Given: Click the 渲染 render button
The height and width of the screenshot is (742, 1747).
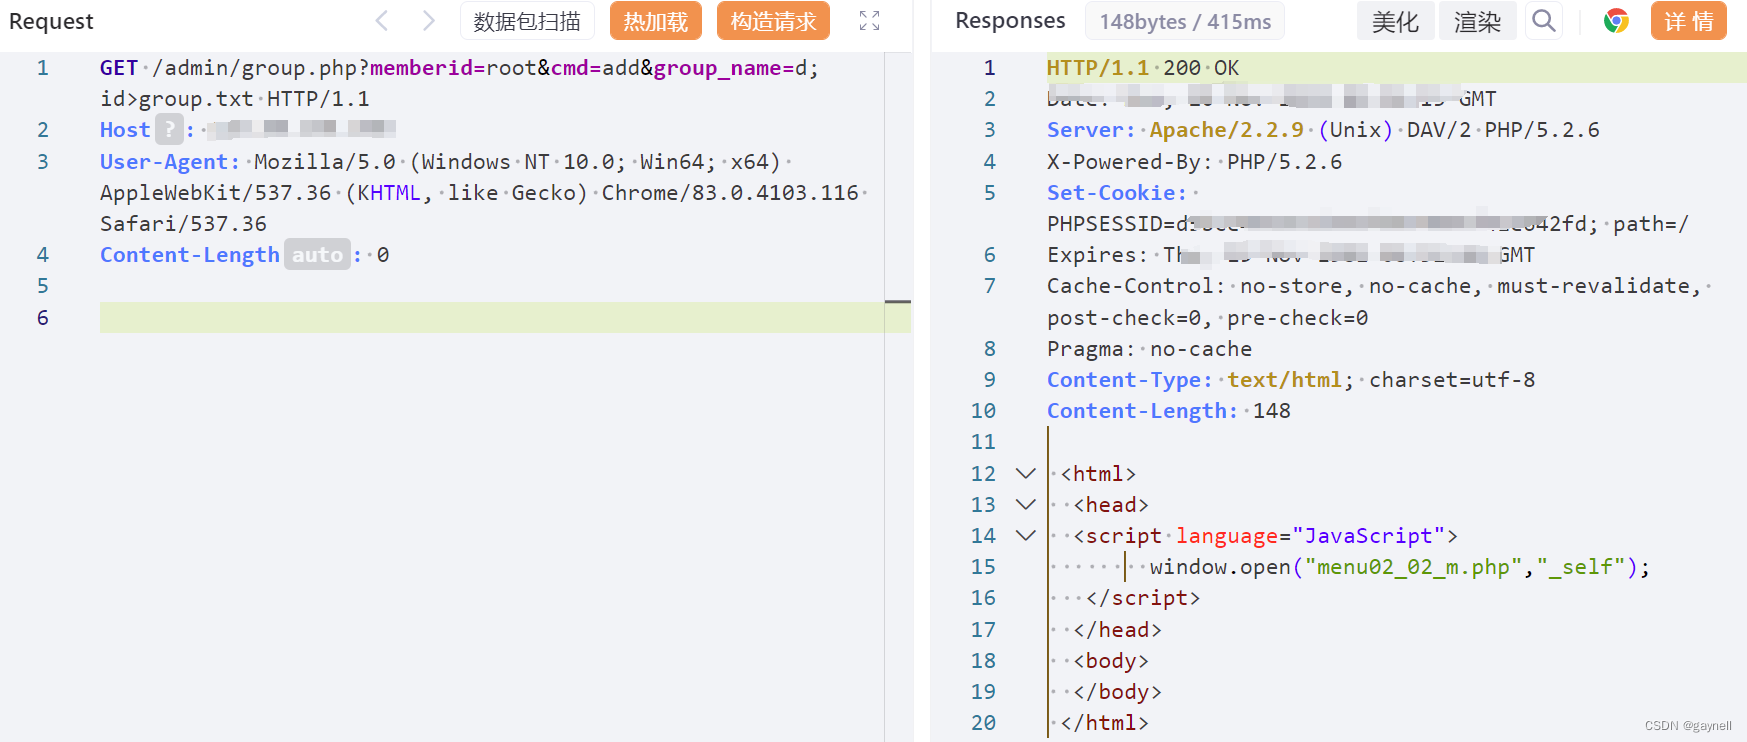Looking at the screenshot, I should pos(1477,21).
